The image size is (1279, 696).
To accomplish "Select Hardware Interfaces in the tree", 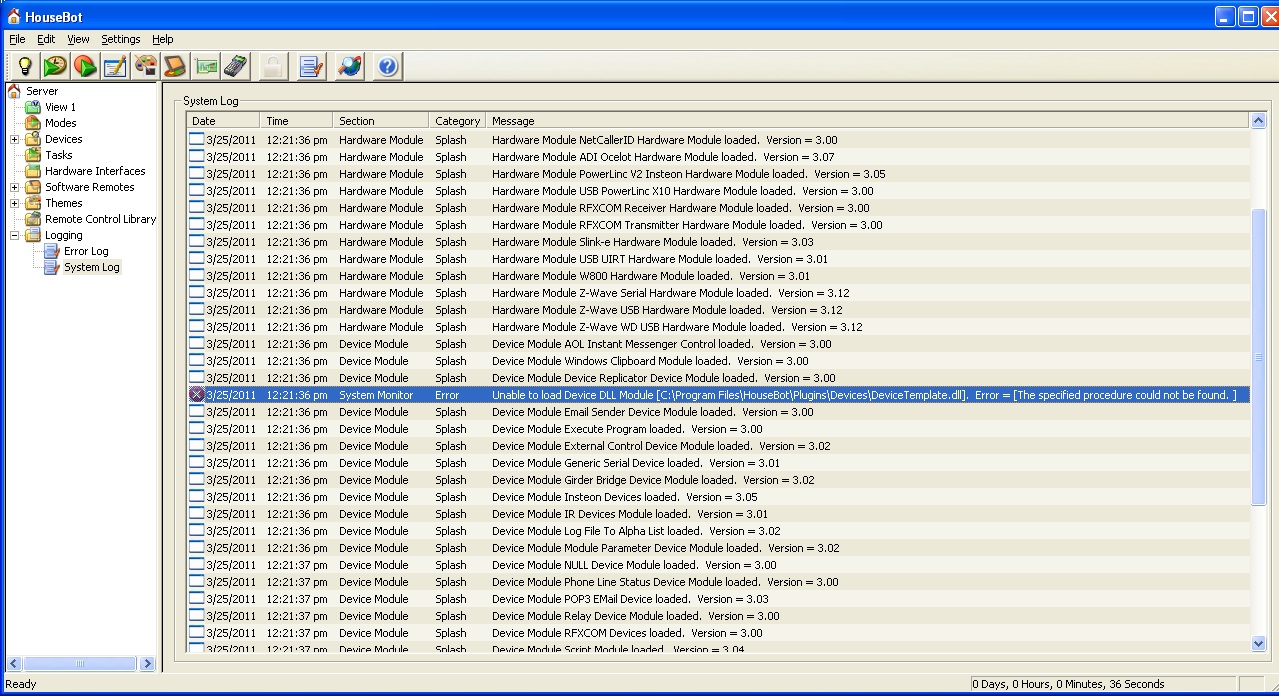I will pos(95,171).
